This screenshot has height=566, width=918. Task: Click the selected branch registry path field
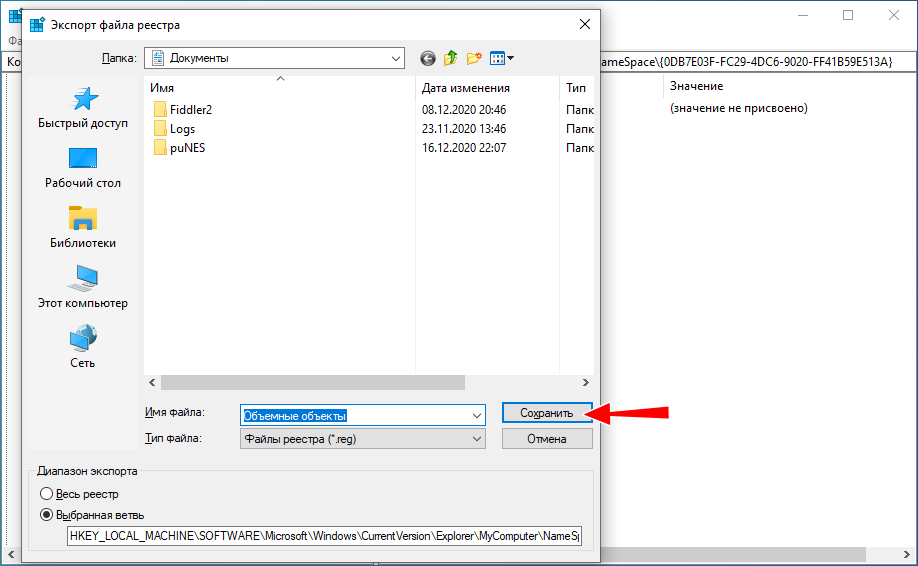click(x=324, y=536)
